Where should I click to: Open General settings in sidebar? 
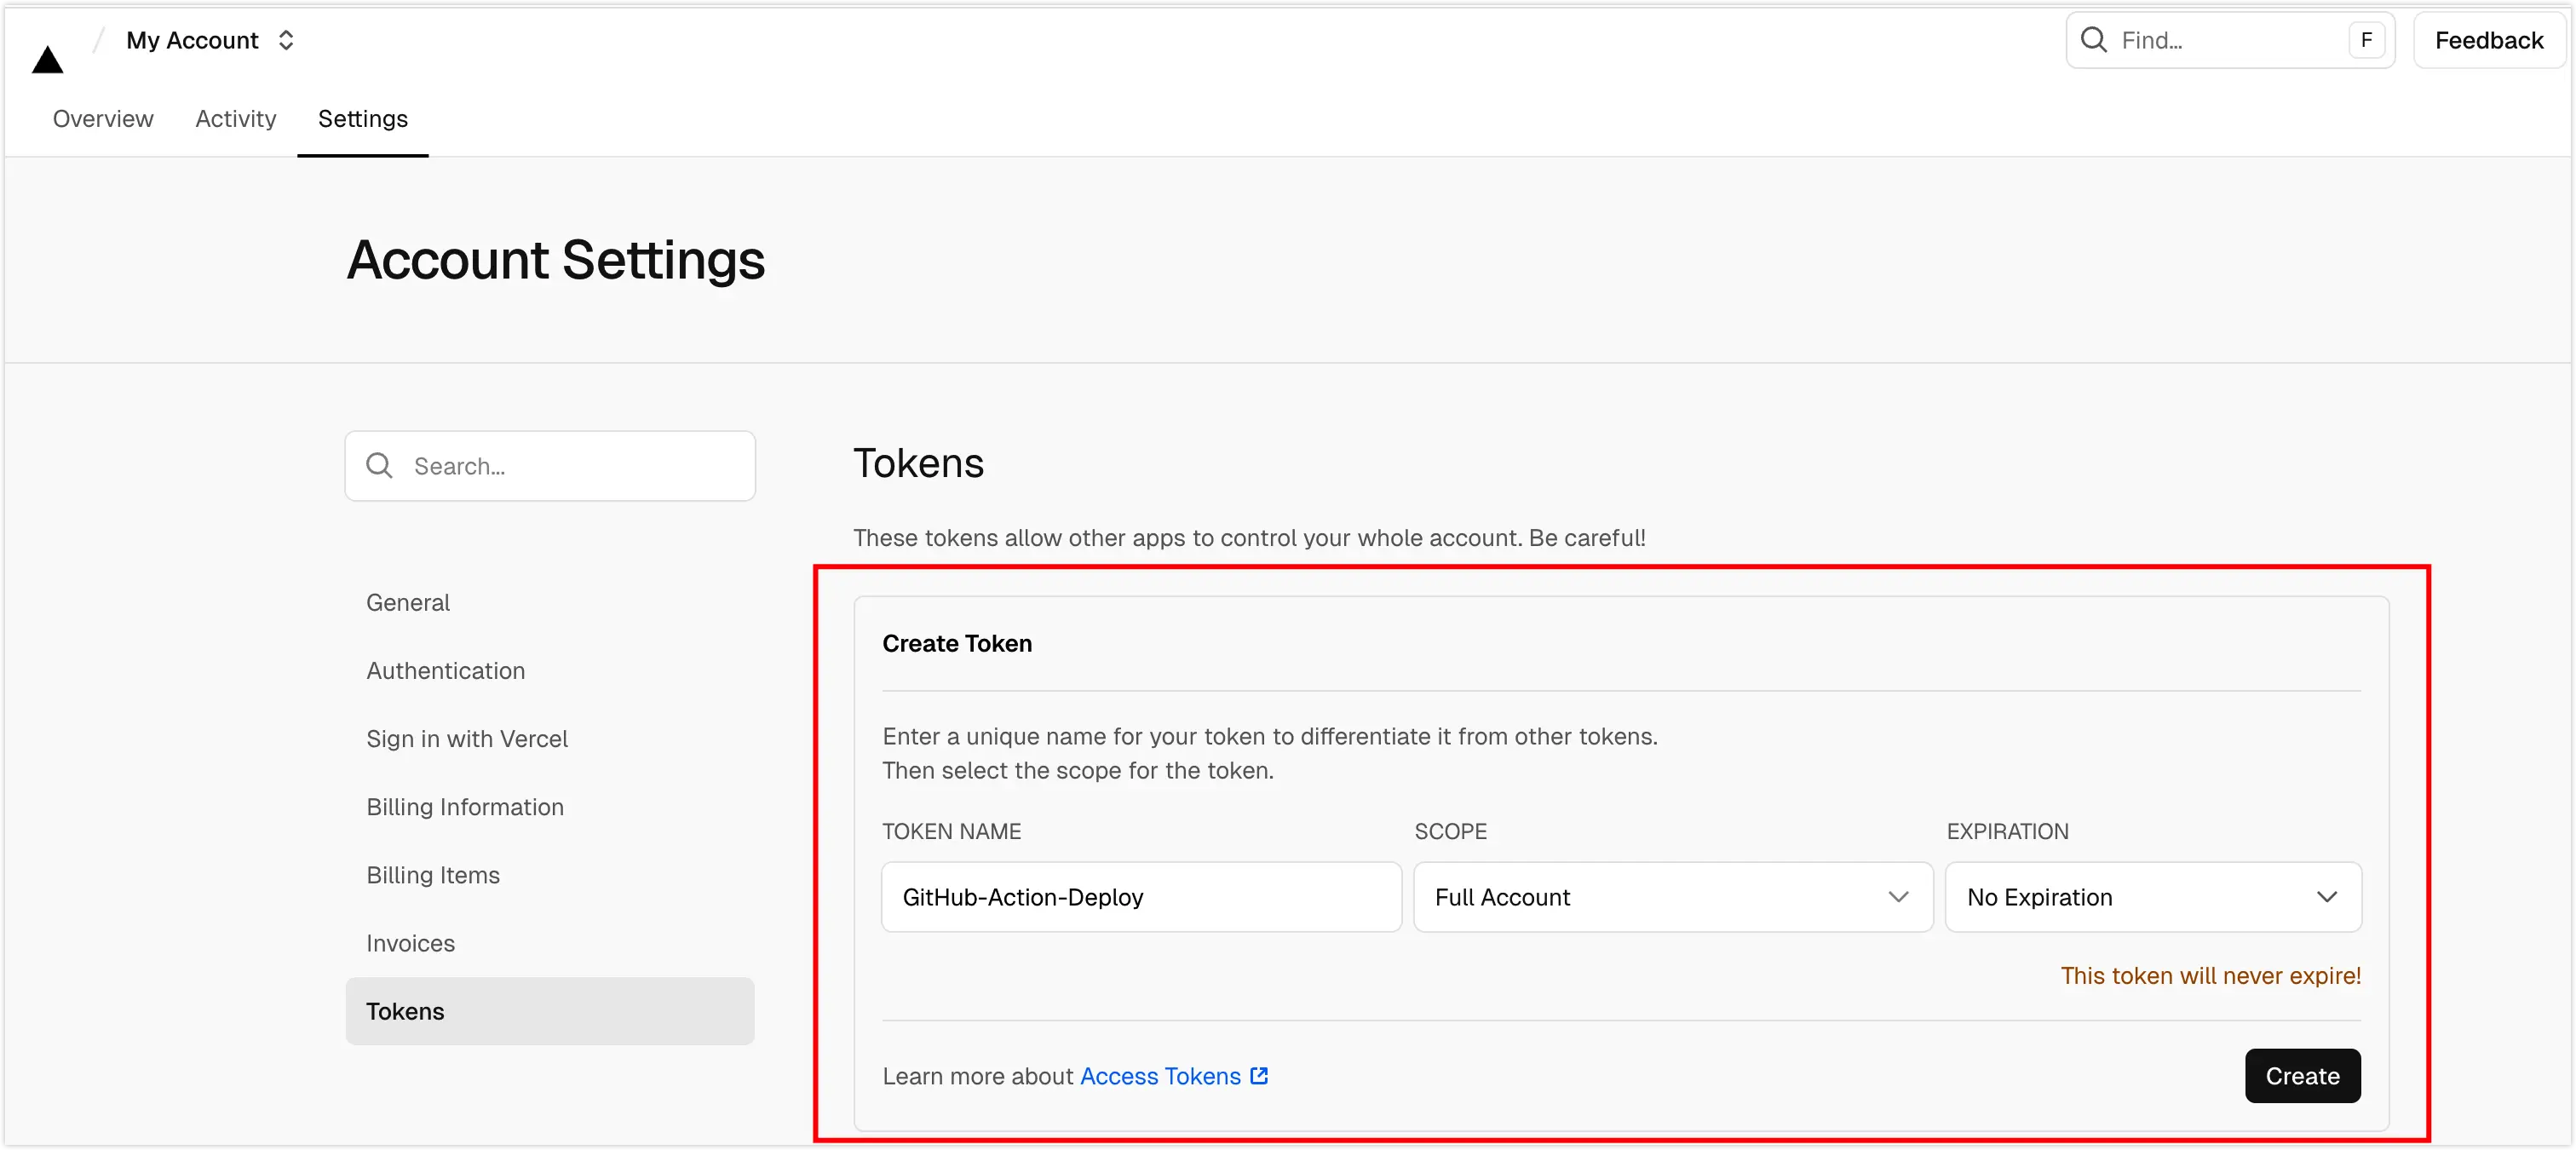(x=408, y=603)
